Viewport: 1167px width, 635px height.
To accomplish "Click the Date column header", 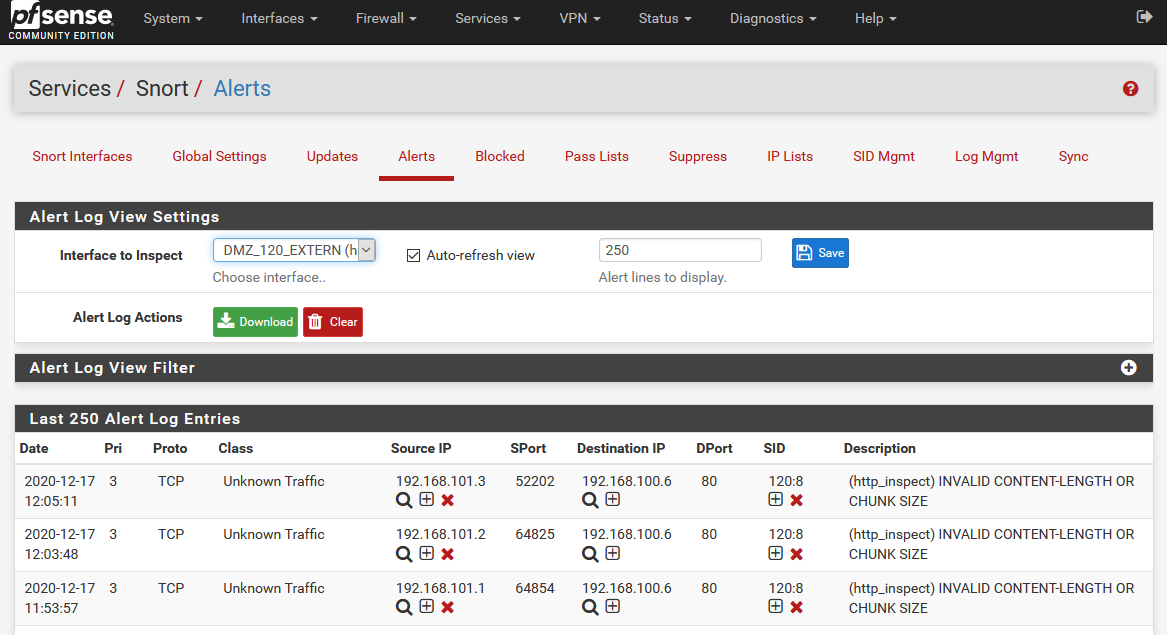I will point(34,448).
